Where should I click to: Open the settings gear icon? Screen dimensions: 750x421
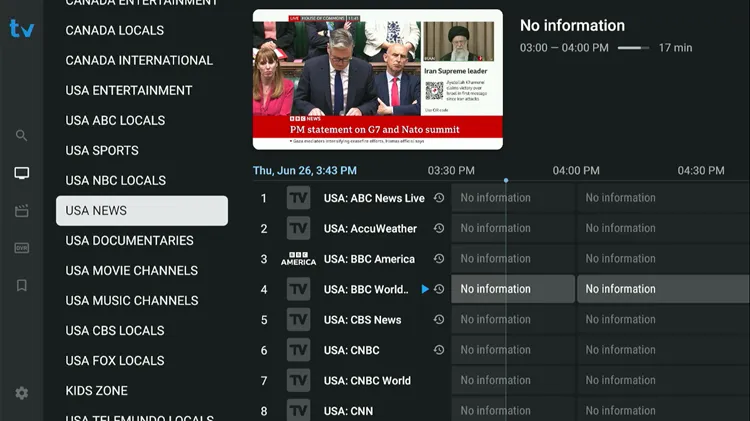click(x=22, y=393)
